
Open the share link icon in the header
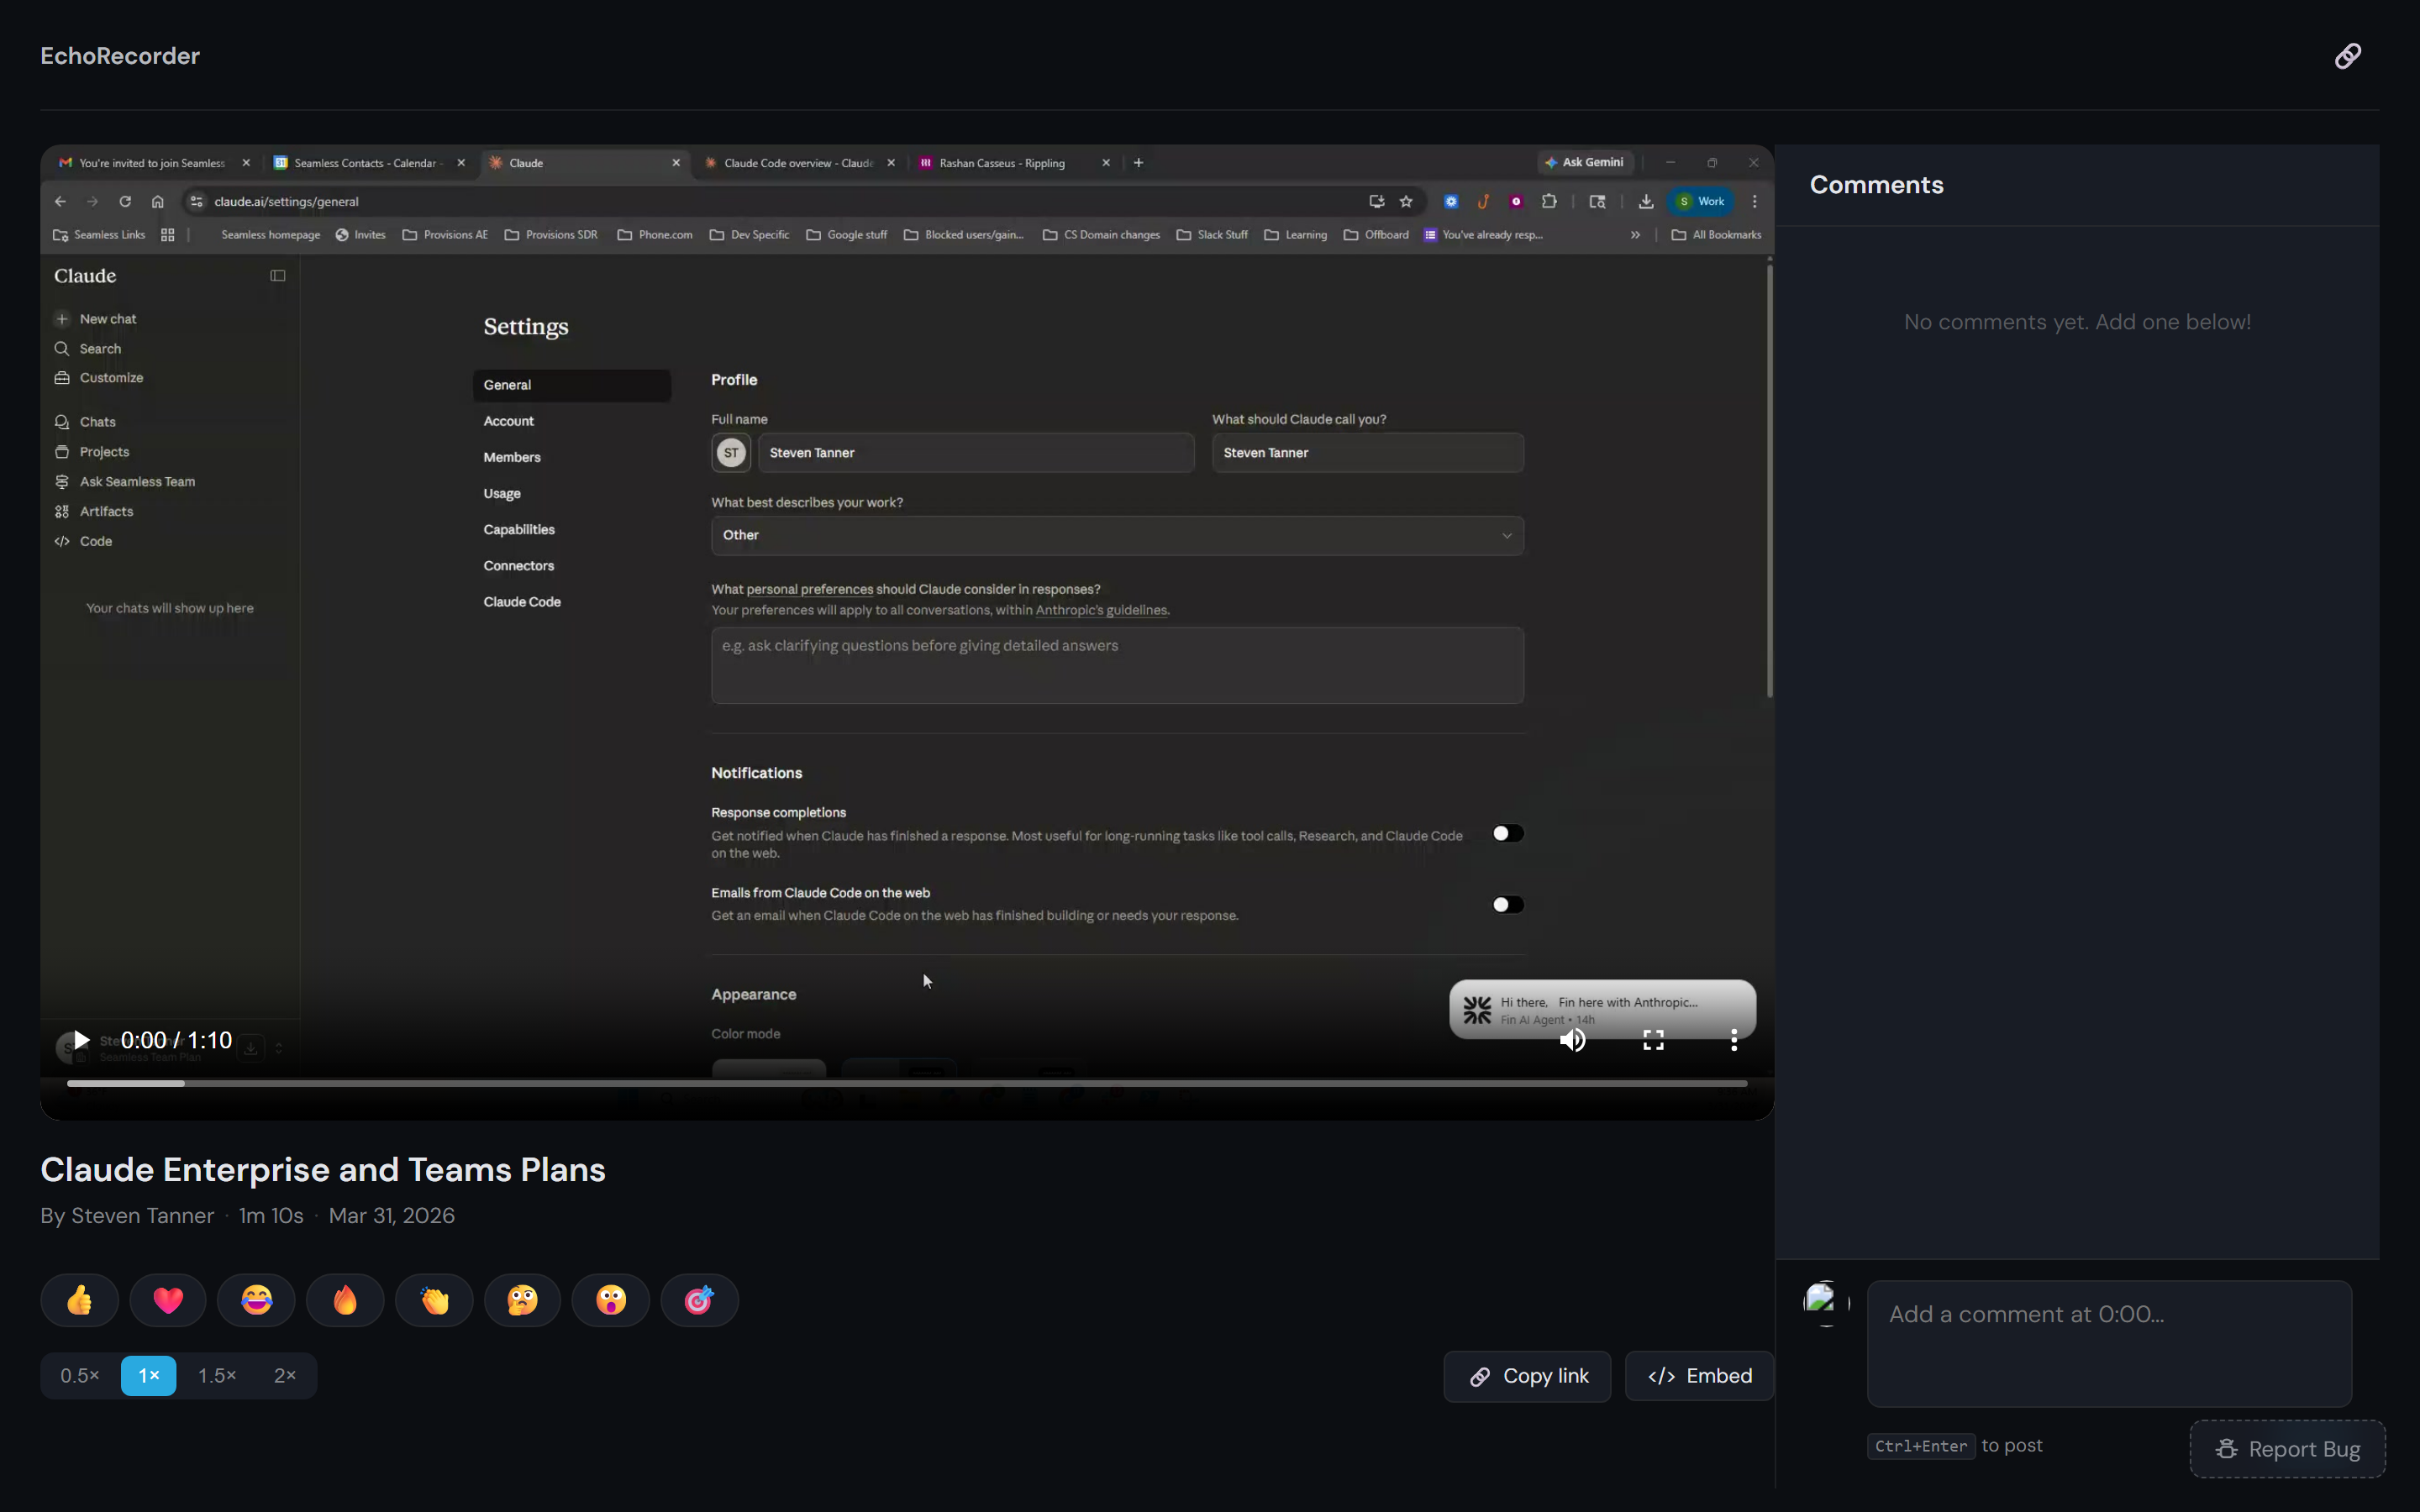pos(2347,55)
